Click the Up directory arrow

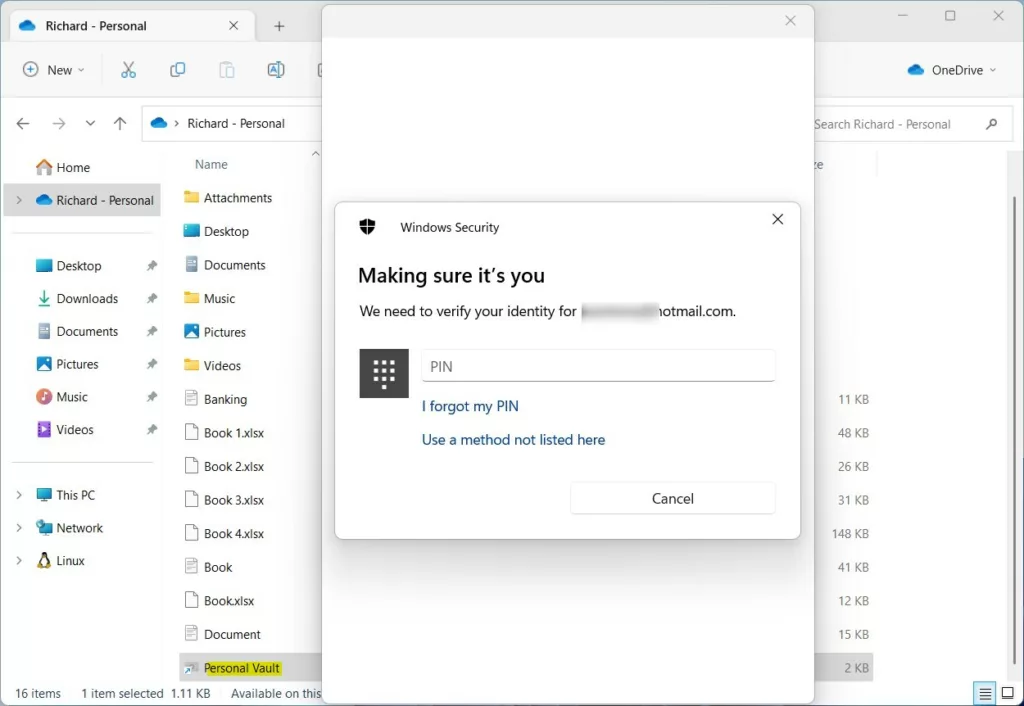(120, 124)
